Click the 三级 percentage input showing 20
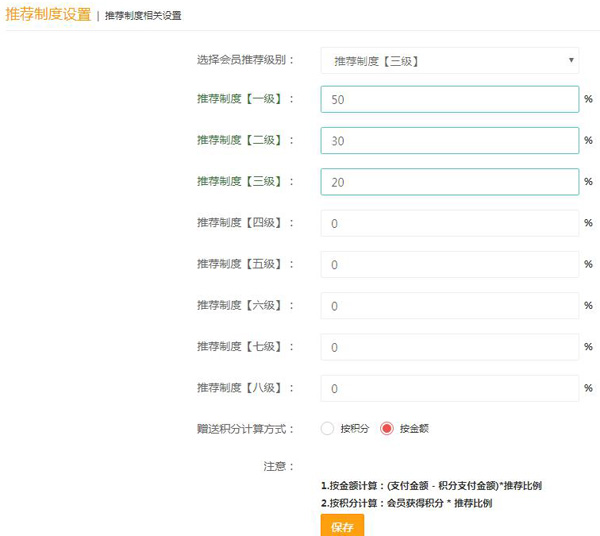 [449, 182]
